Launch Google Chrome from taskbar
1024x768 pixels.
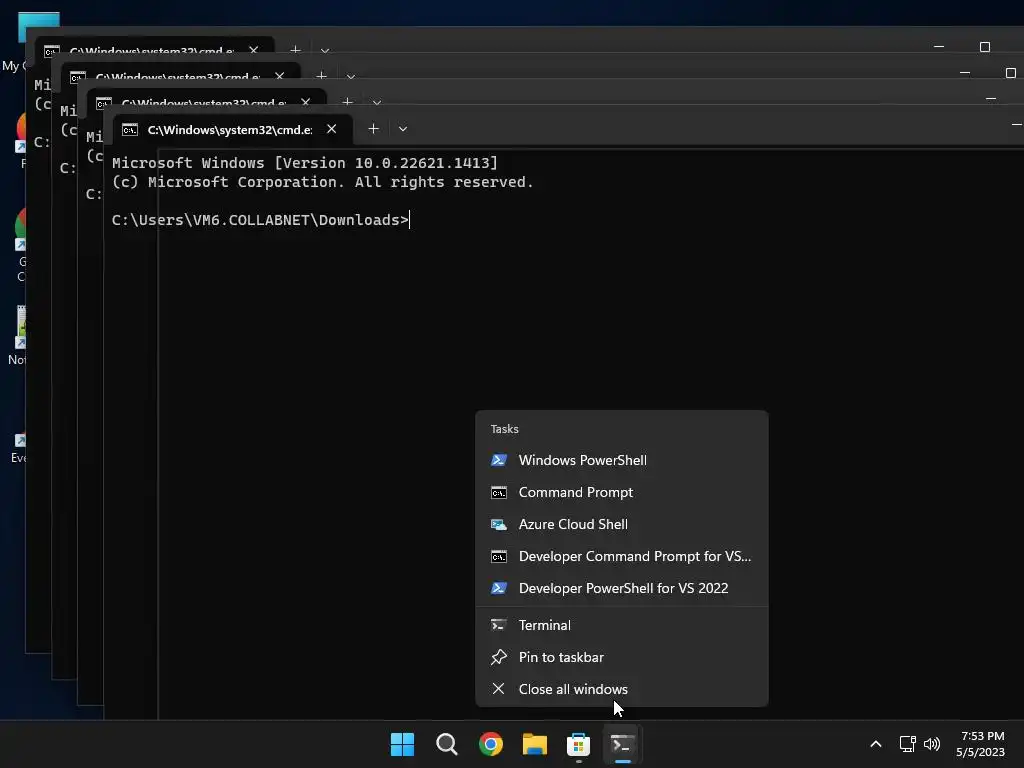tap(490, 744)
